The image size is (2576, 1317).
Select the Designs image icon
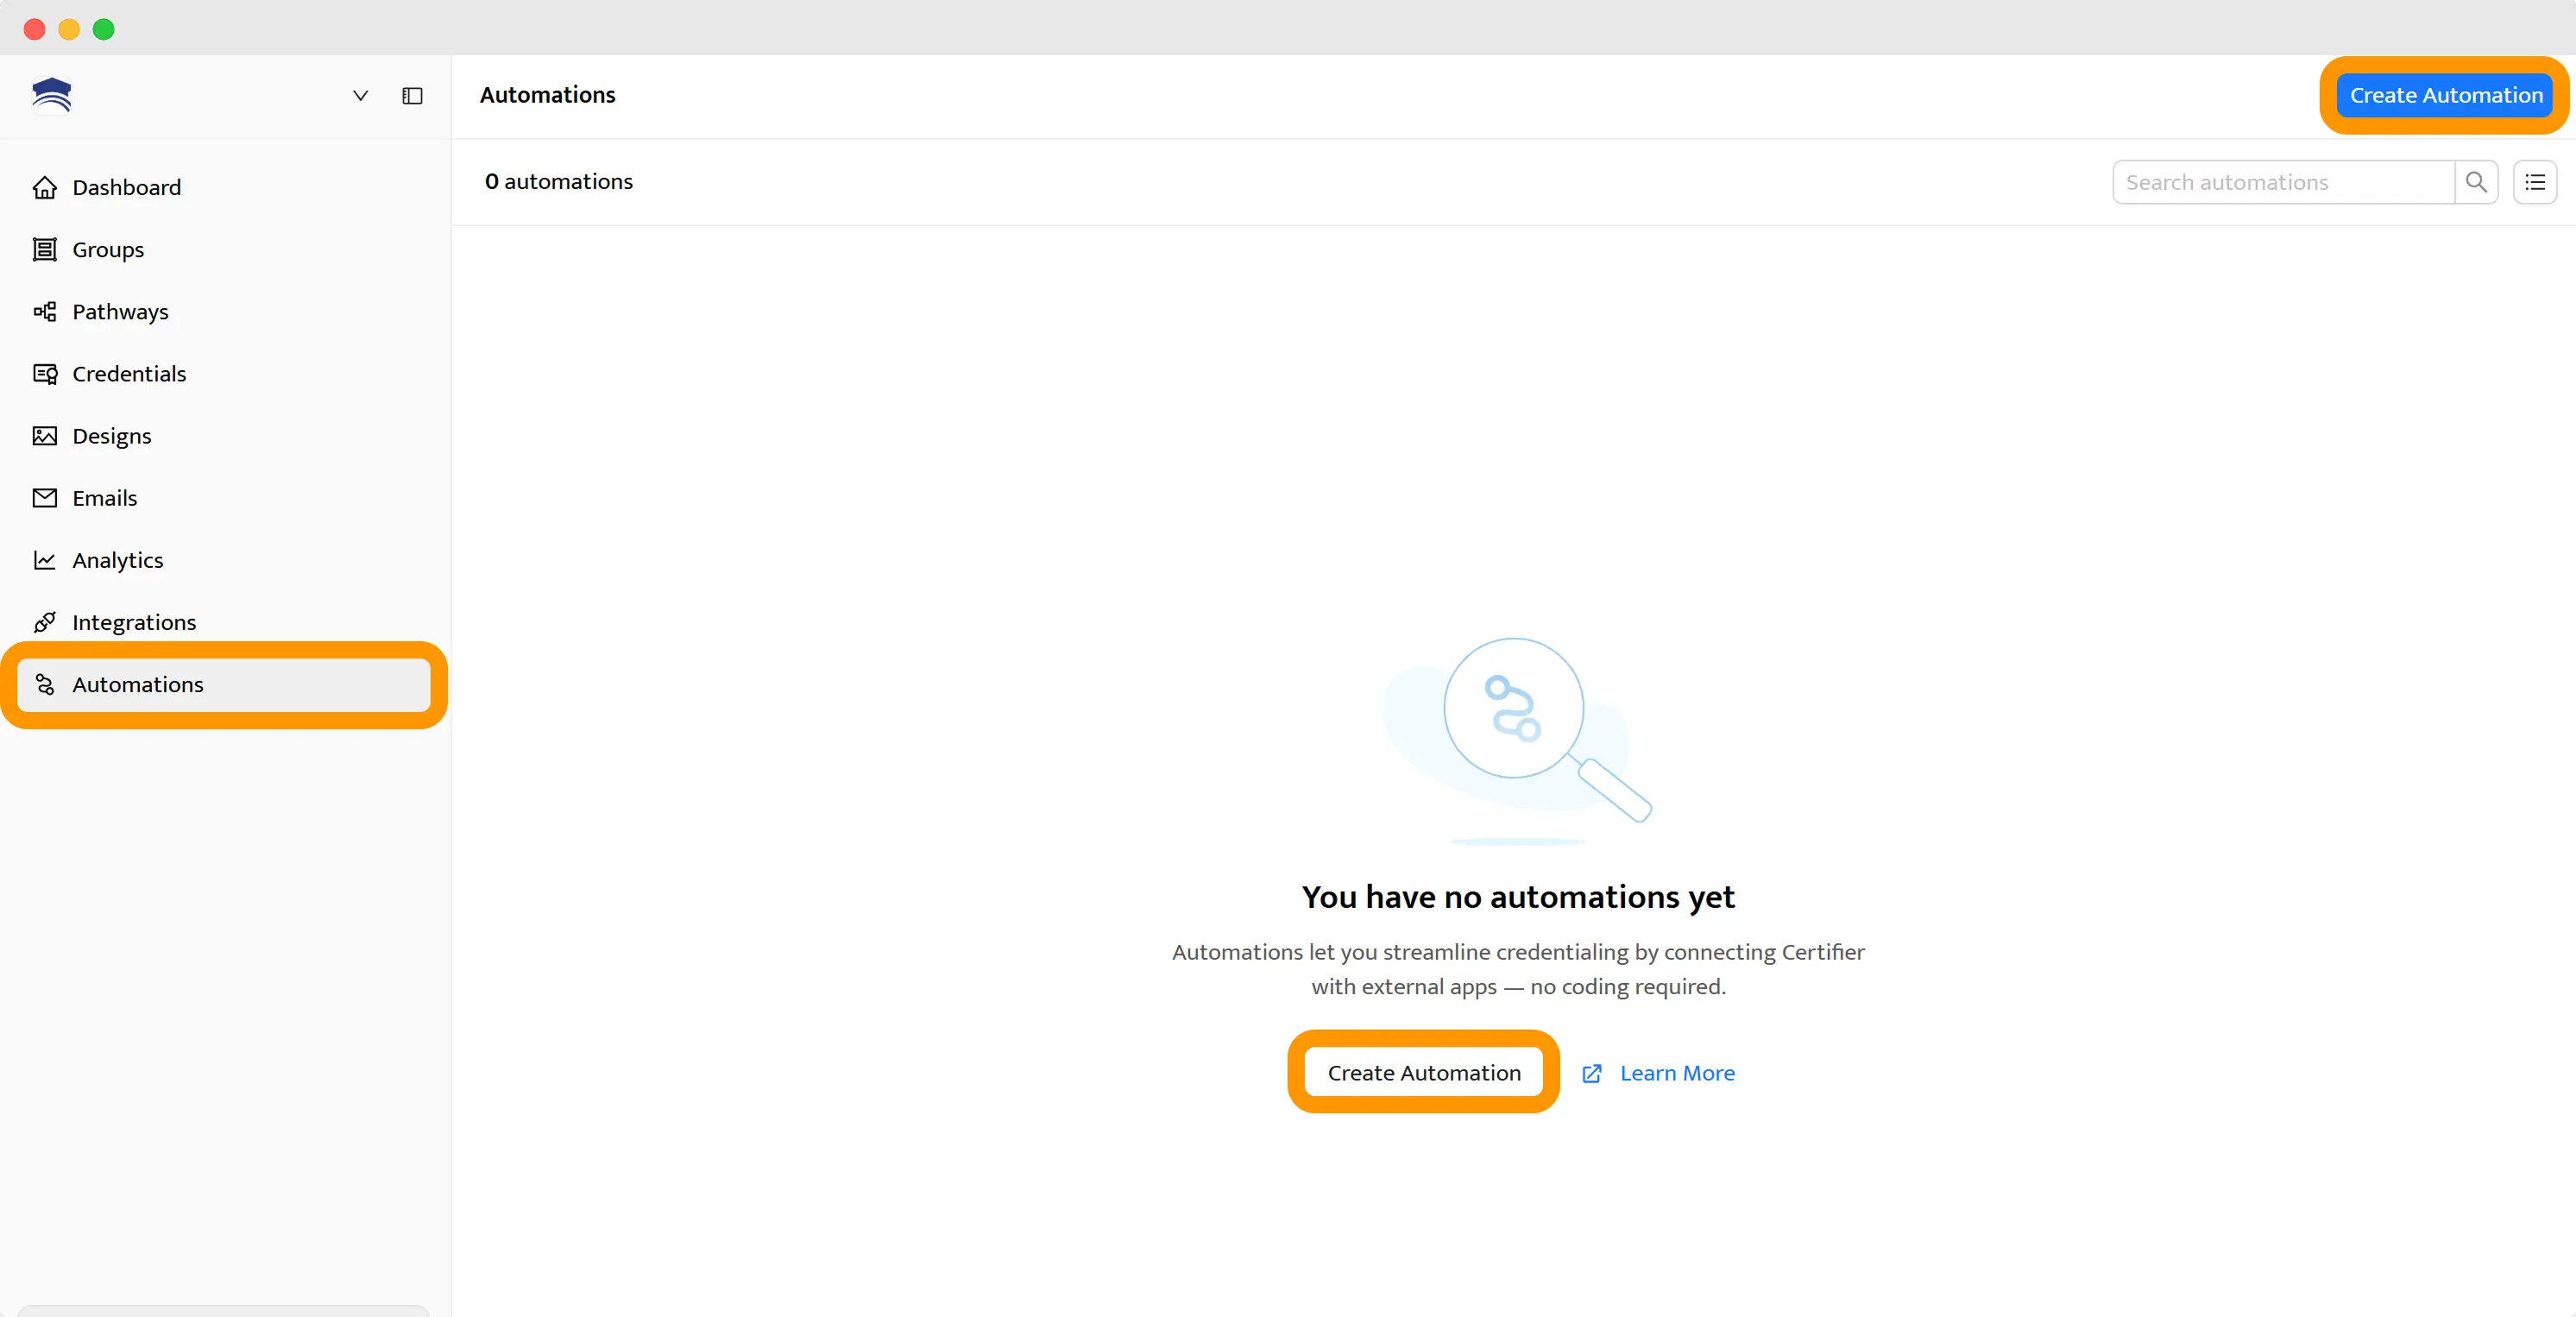(45, 435)
